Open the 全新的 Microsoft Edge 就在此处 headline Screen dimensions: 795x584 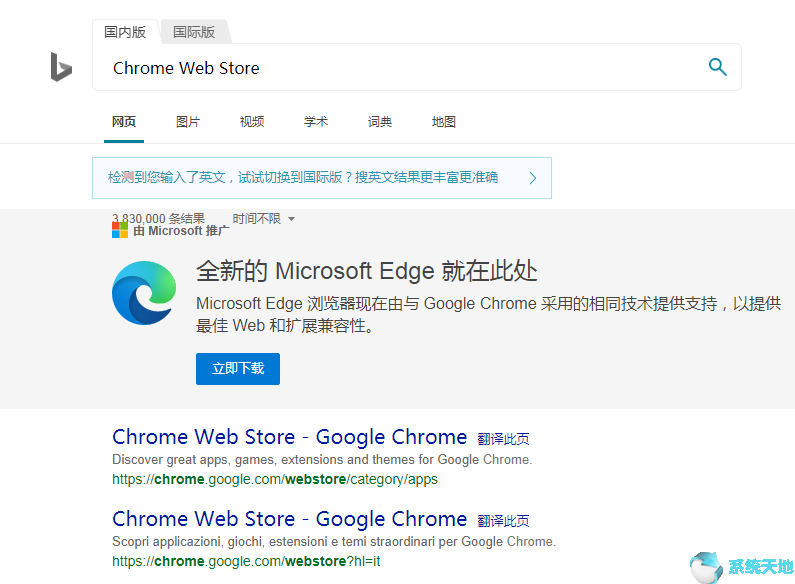367,271
